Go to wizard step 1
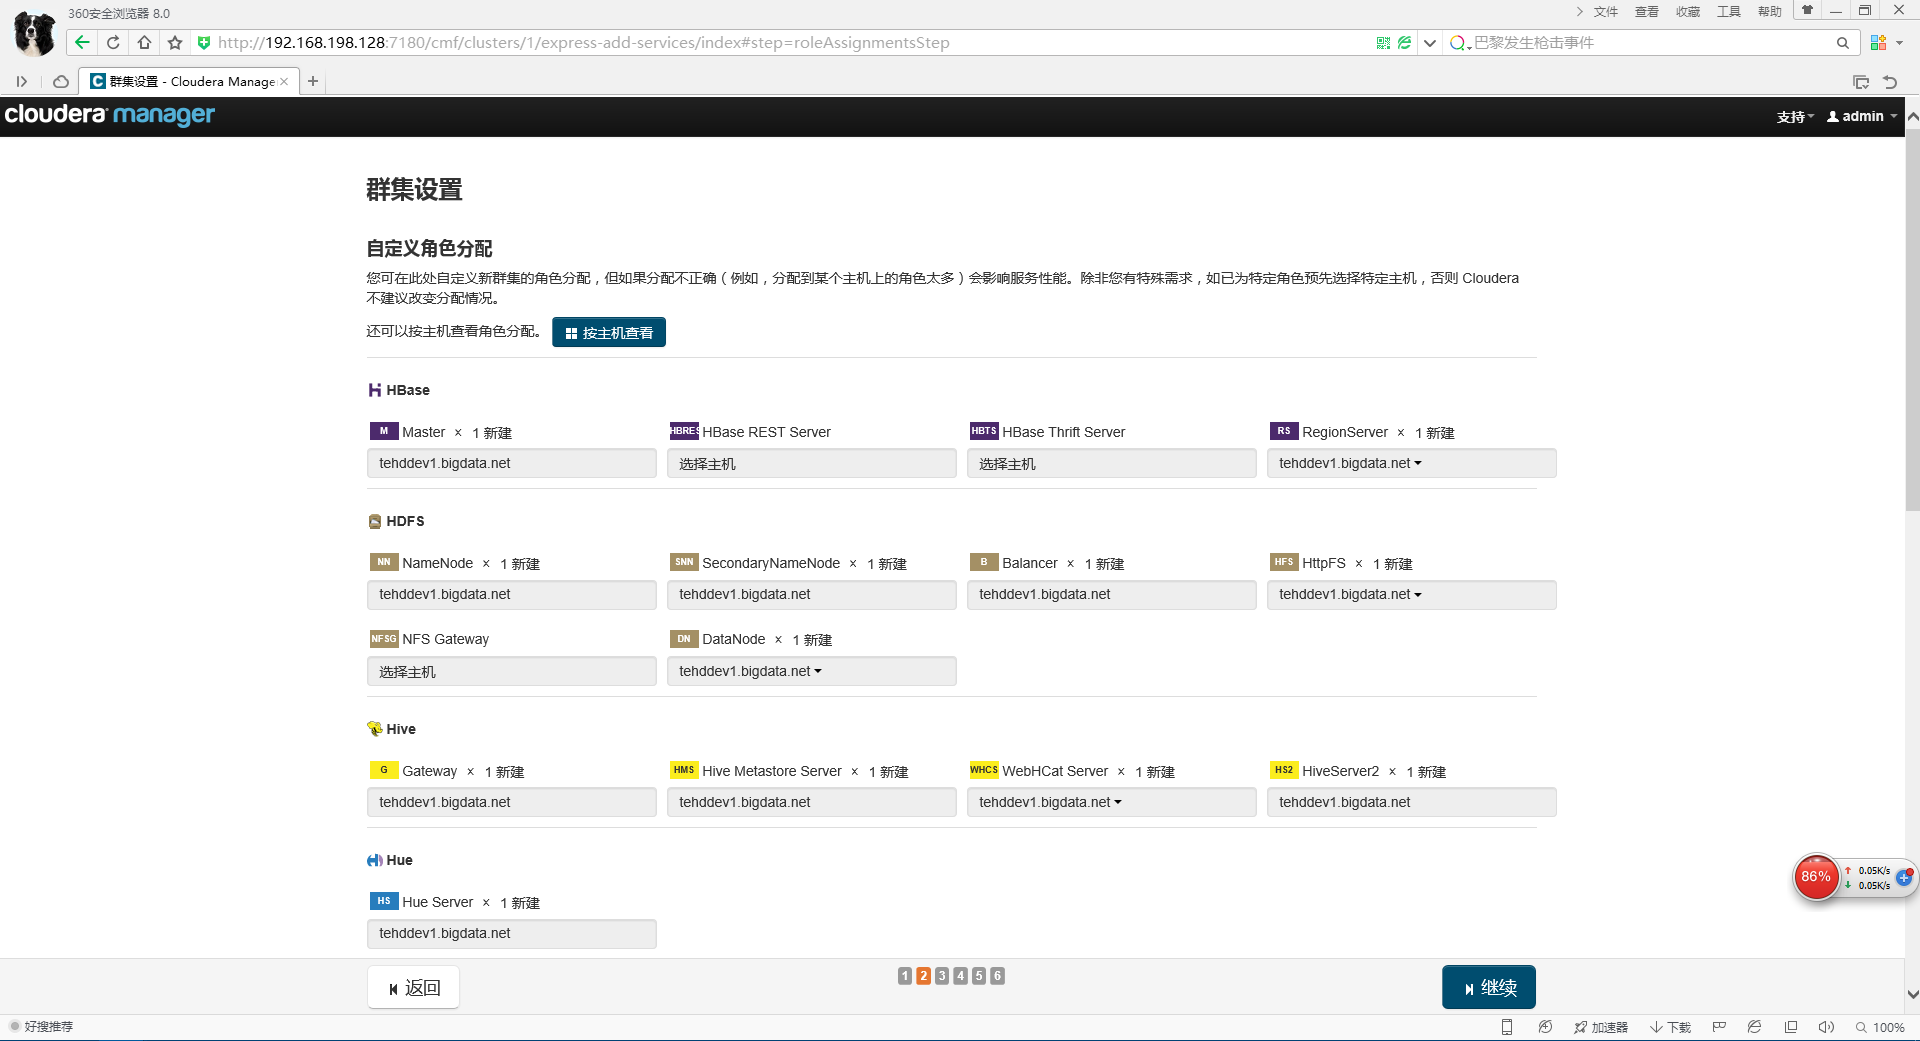Viewport: 1920px width, 1041px height. pos(905,976)
